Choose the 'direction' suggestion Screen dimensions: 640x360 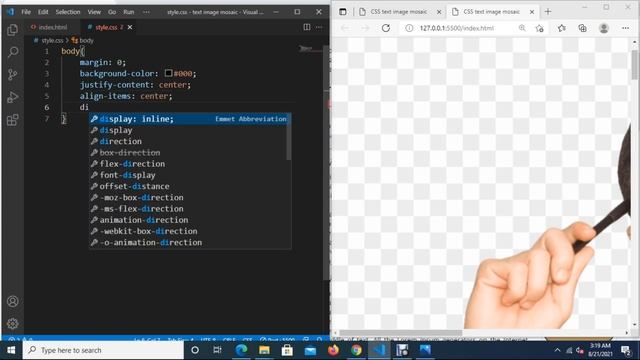point(189,141)
